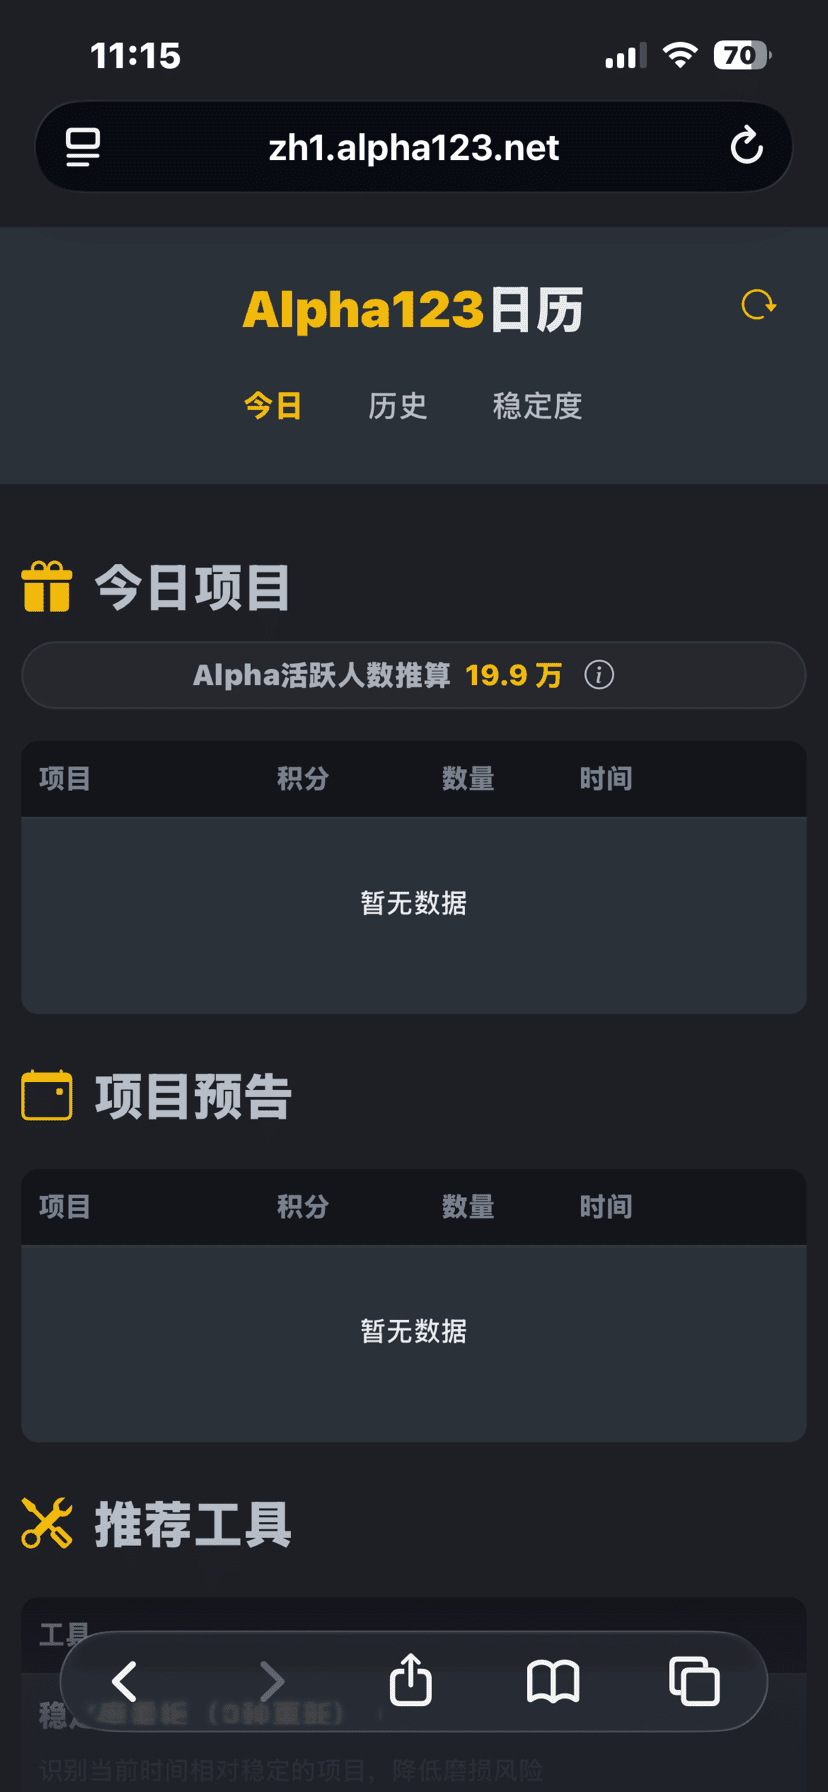Click the 积分 column header in 今日项目 table
The image size is (828, 1792).
pos(303,778)
